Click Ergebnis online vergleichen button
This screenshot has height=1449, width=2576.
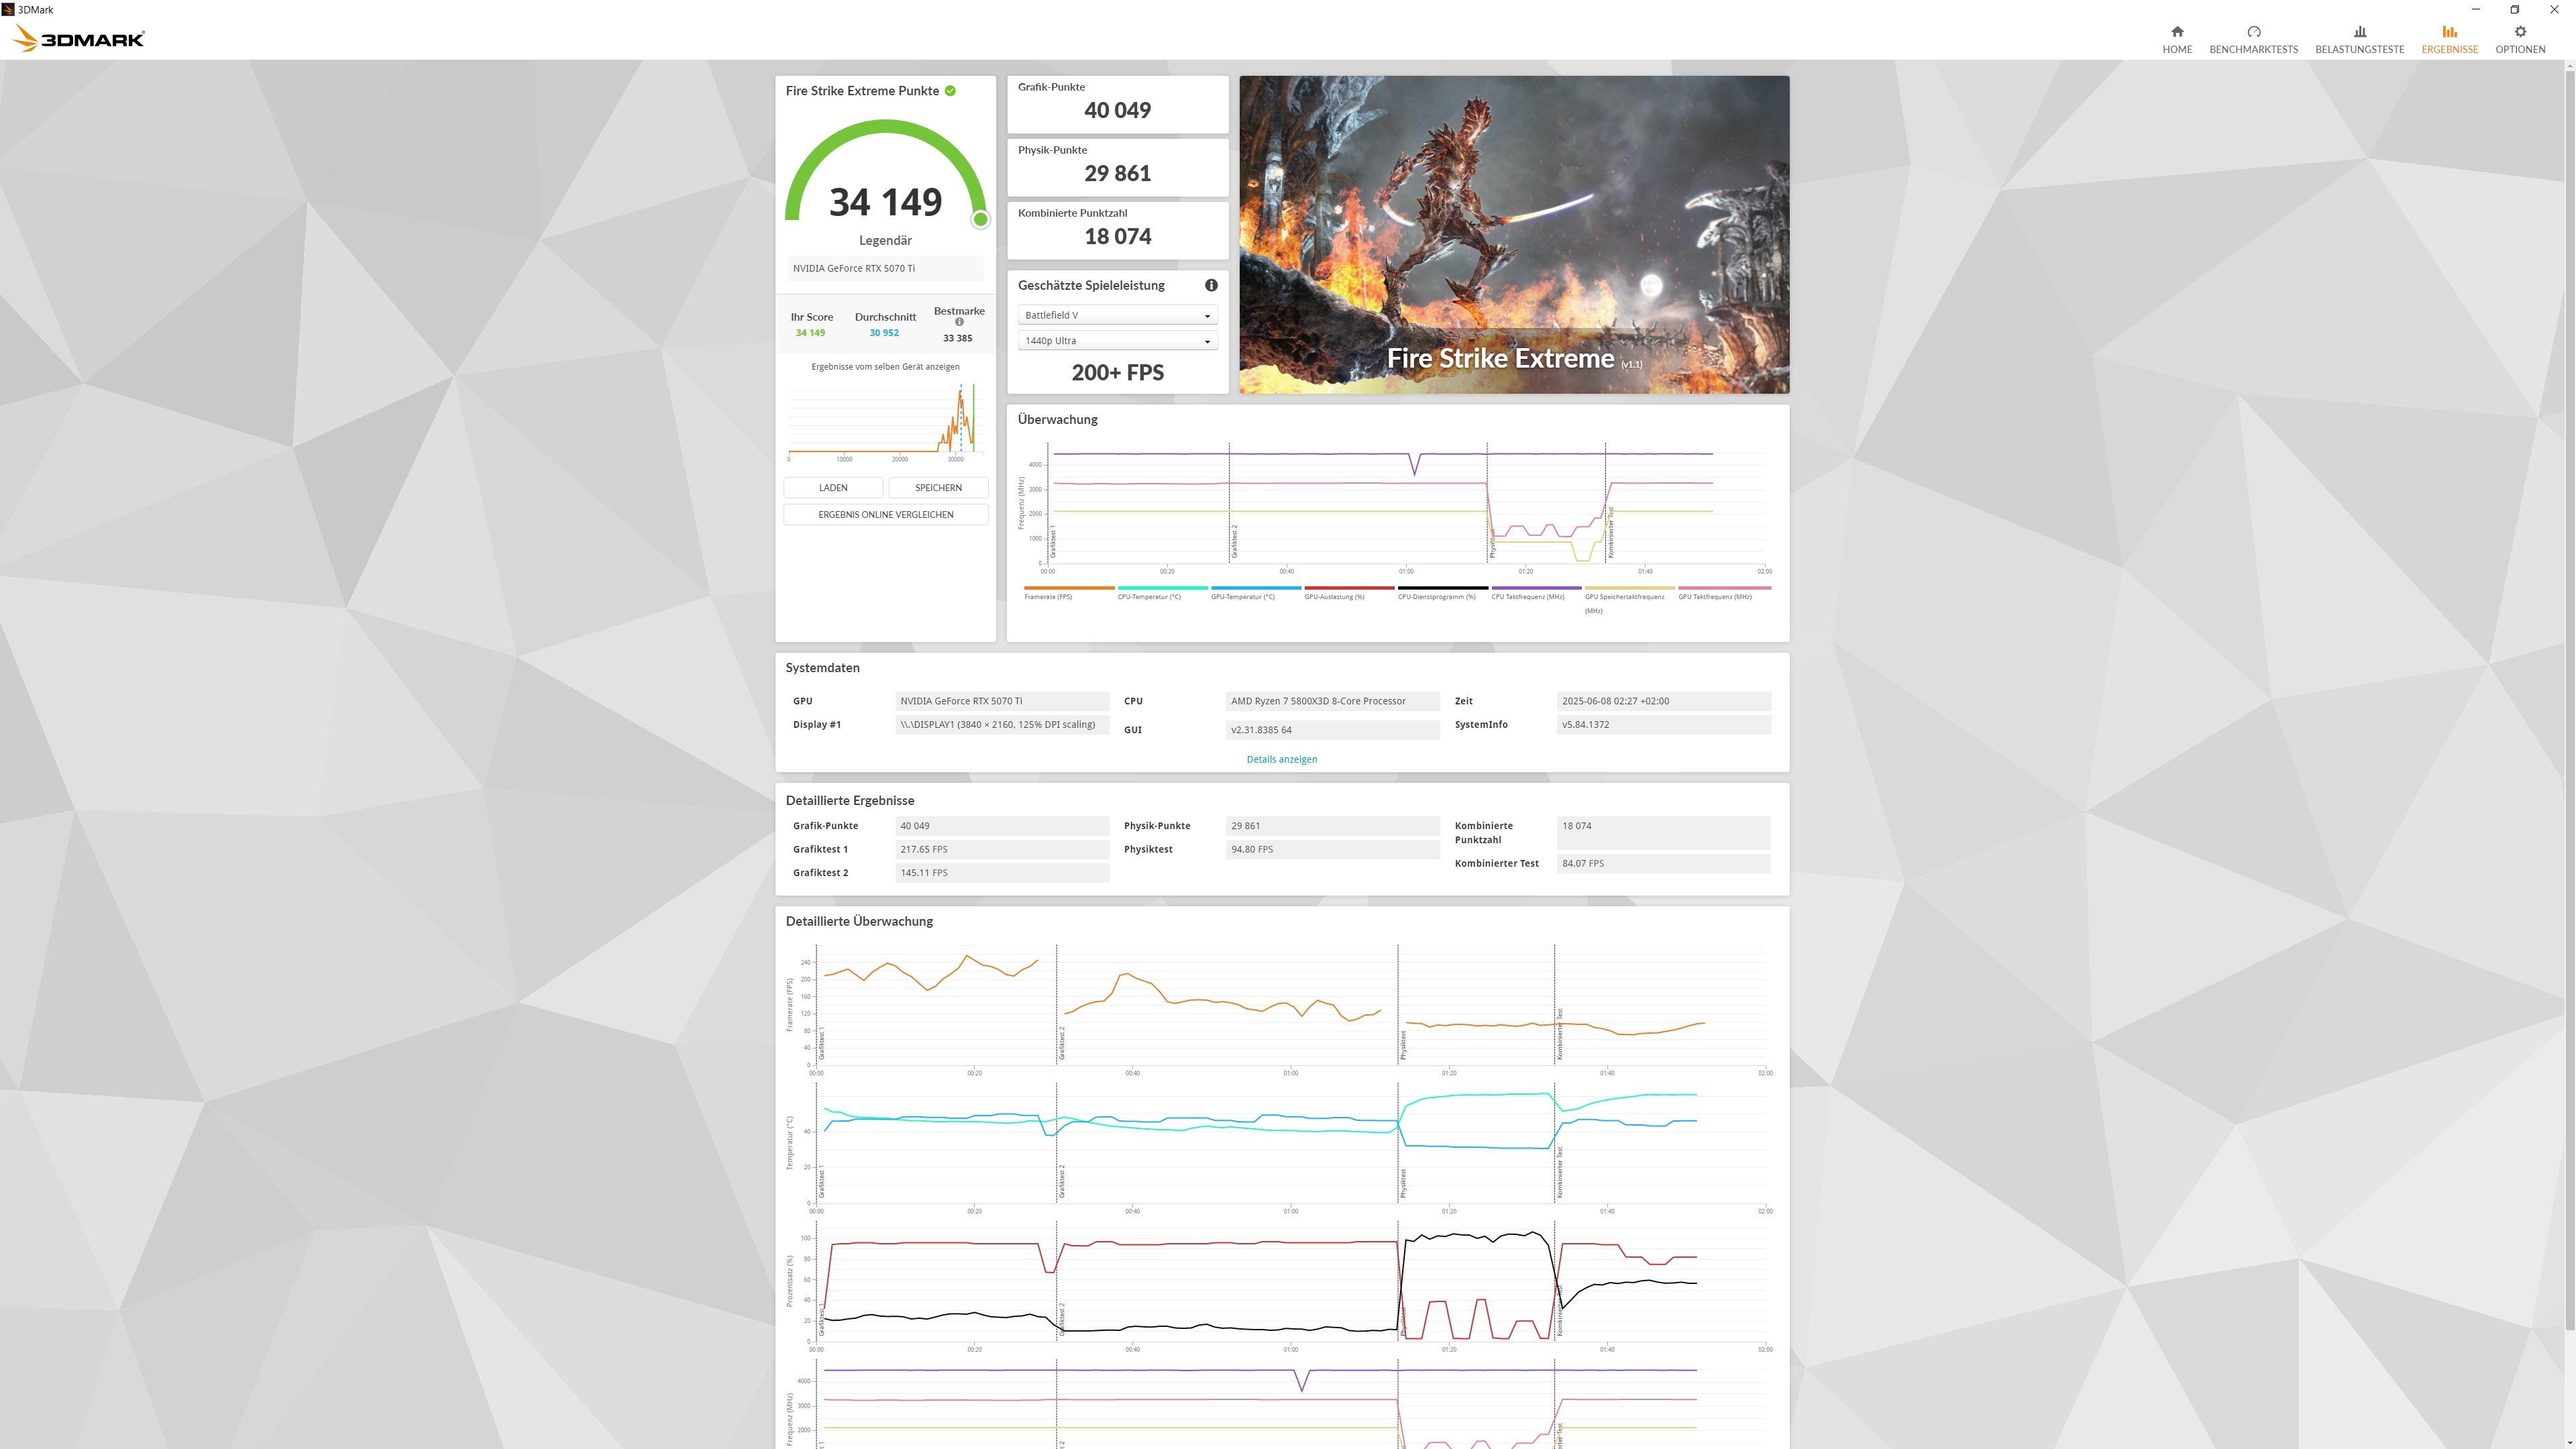click(885, 515)
